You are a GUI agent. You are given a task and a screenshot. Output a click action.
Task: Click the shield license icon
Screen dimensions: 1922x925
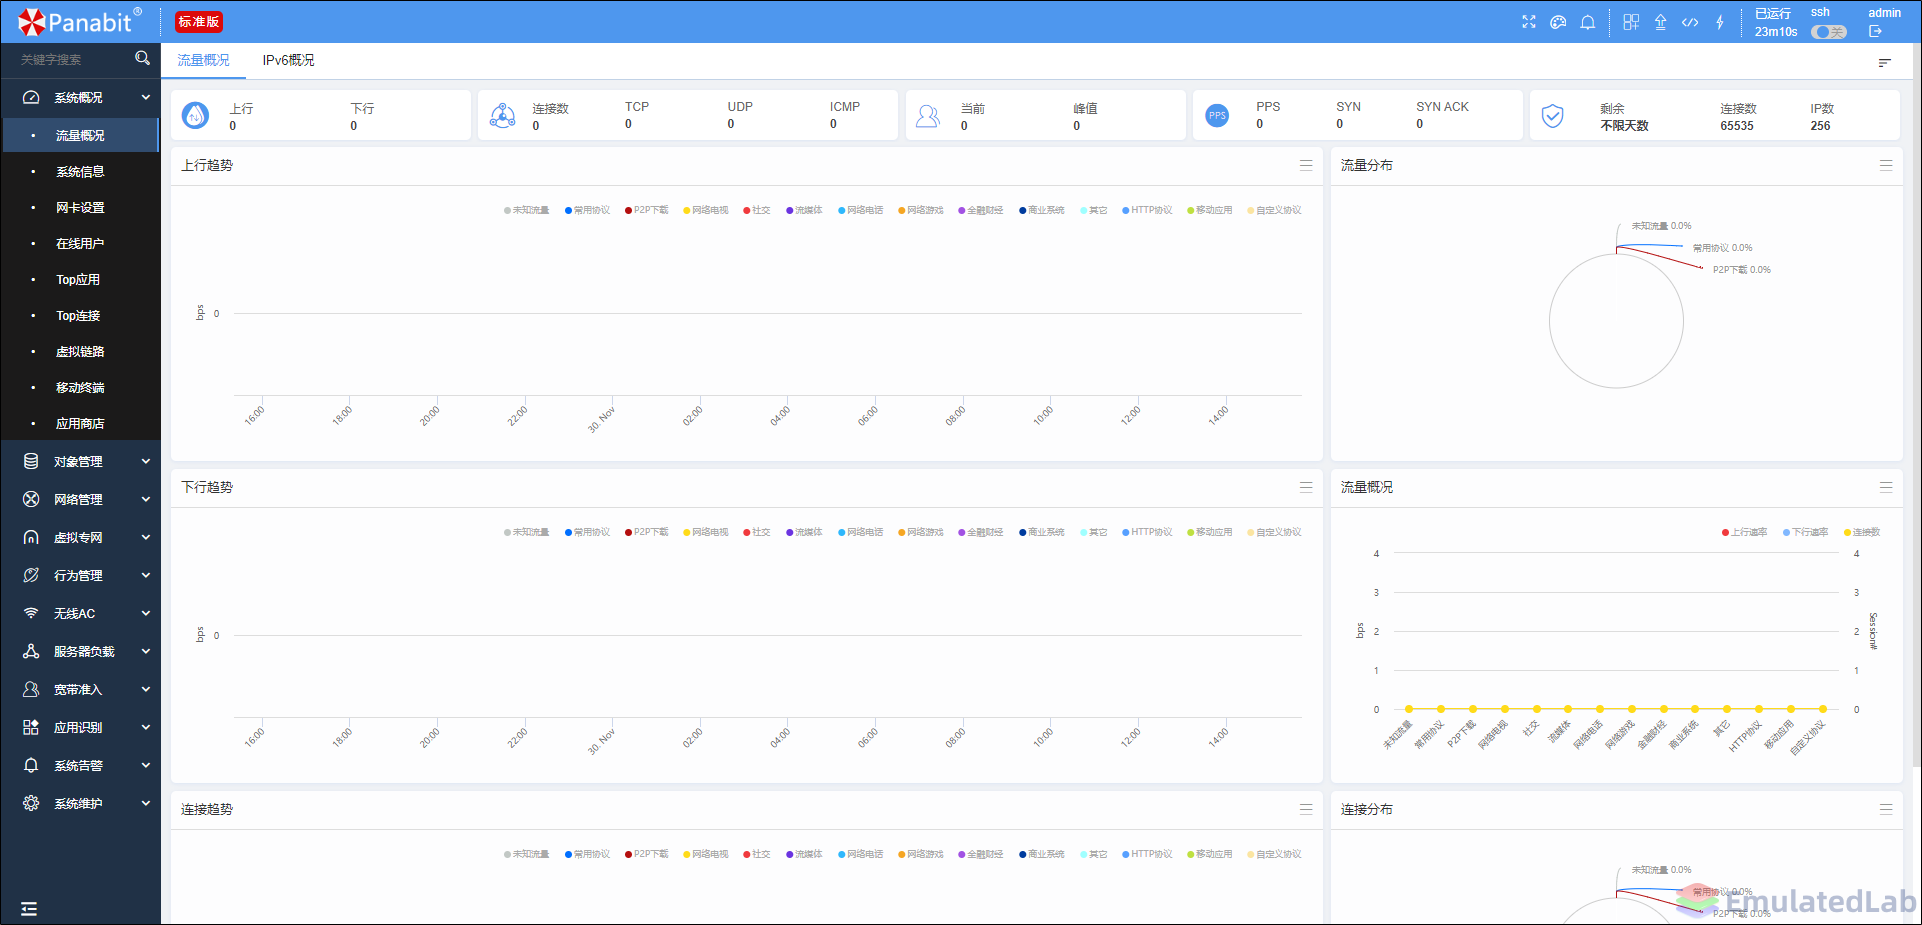point(1552,116)
